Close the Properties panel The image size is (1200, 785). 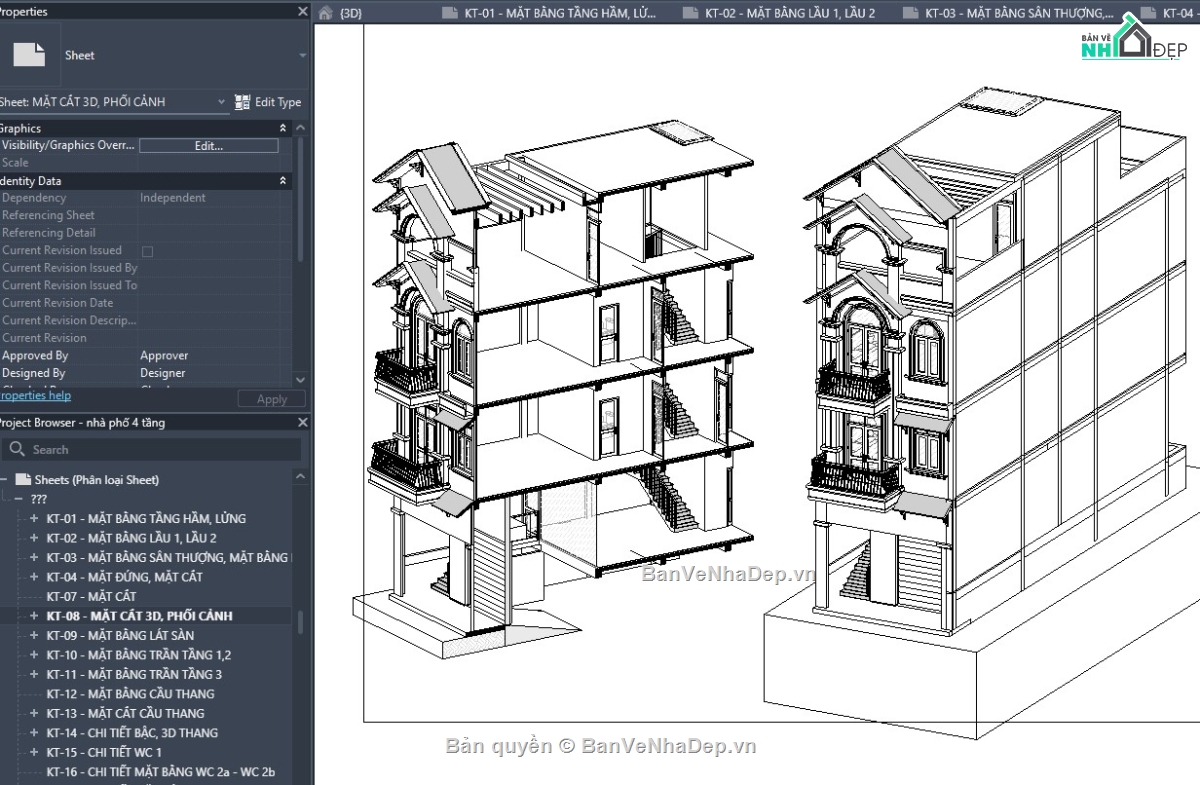point(303,12)
